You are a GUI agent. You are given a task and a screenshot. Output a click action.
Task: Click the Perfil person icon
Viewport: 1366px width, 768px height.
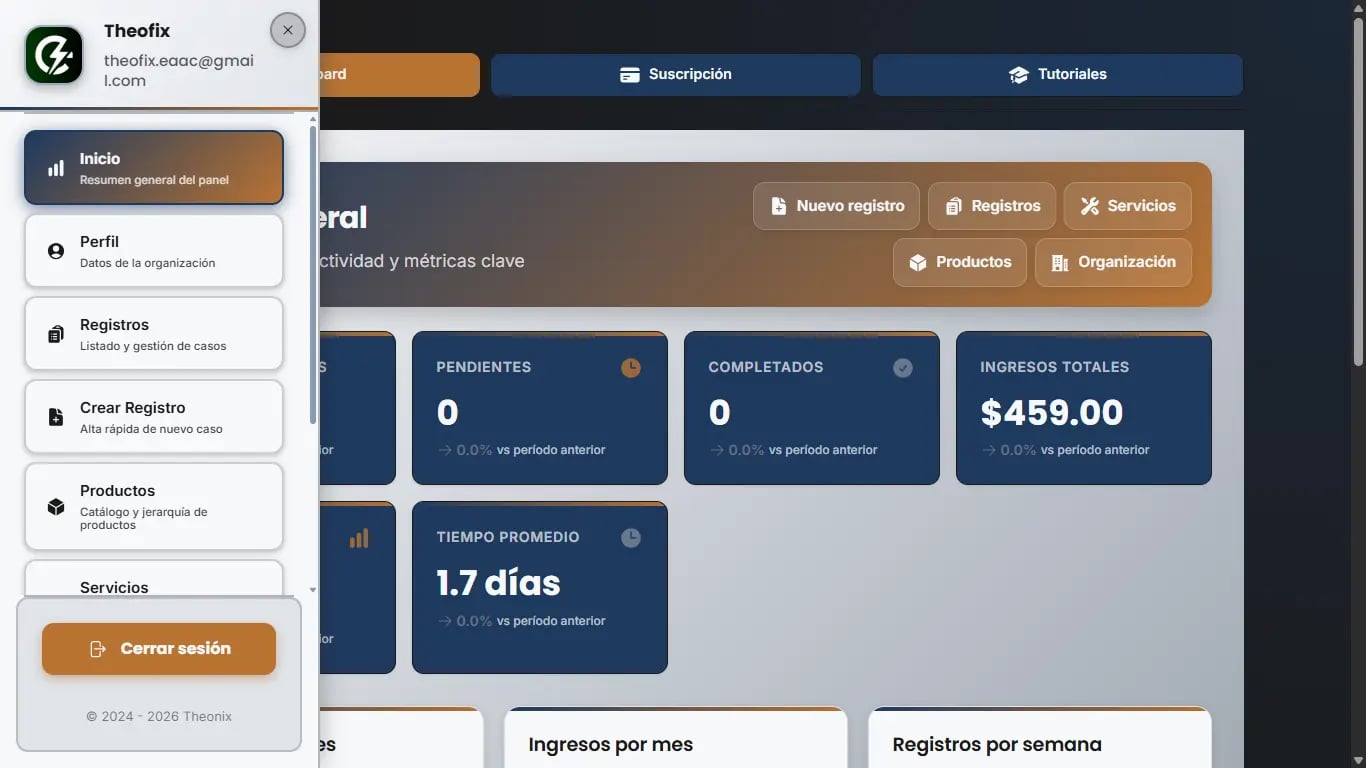click(x=55, y=251)
